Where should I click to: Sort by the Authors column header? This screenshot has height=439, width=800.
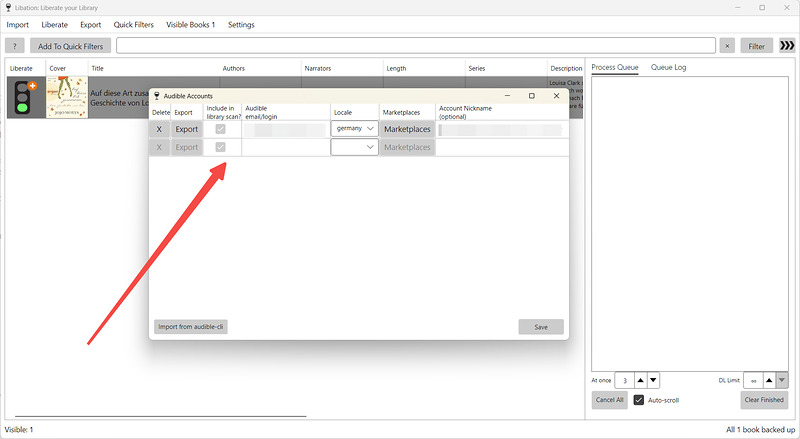click(x=234, y=68)
